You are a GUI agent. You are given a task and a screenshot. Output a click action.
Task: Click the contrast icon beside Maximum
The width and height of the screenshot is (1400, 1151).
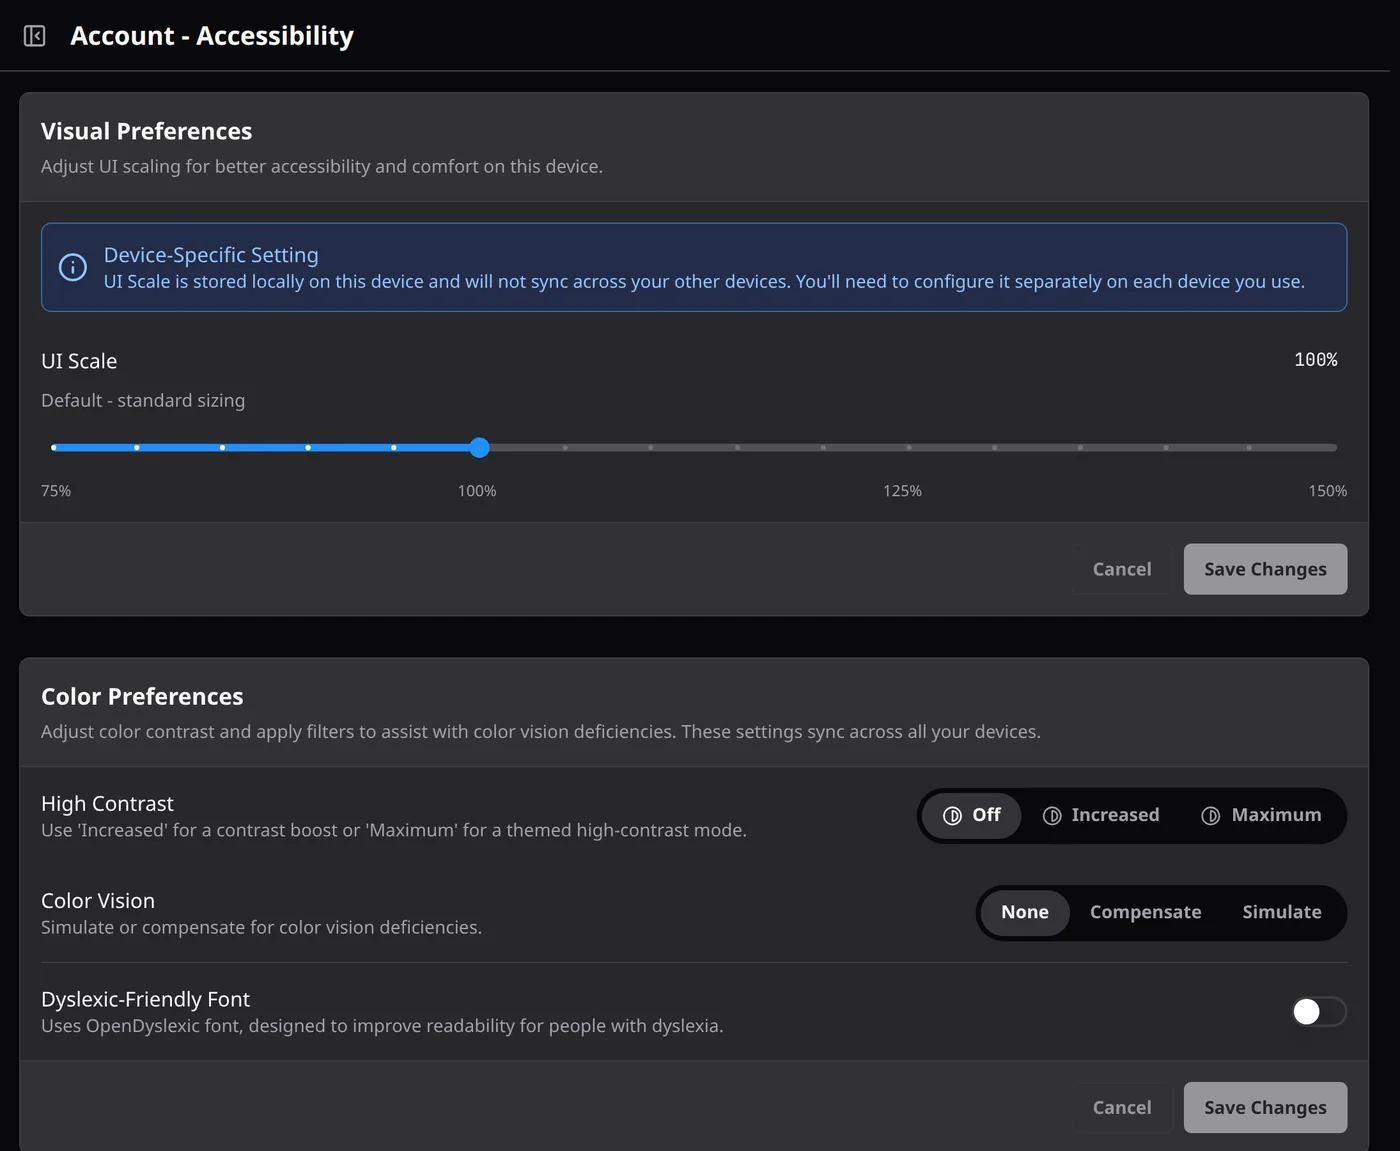[1211, 816]
